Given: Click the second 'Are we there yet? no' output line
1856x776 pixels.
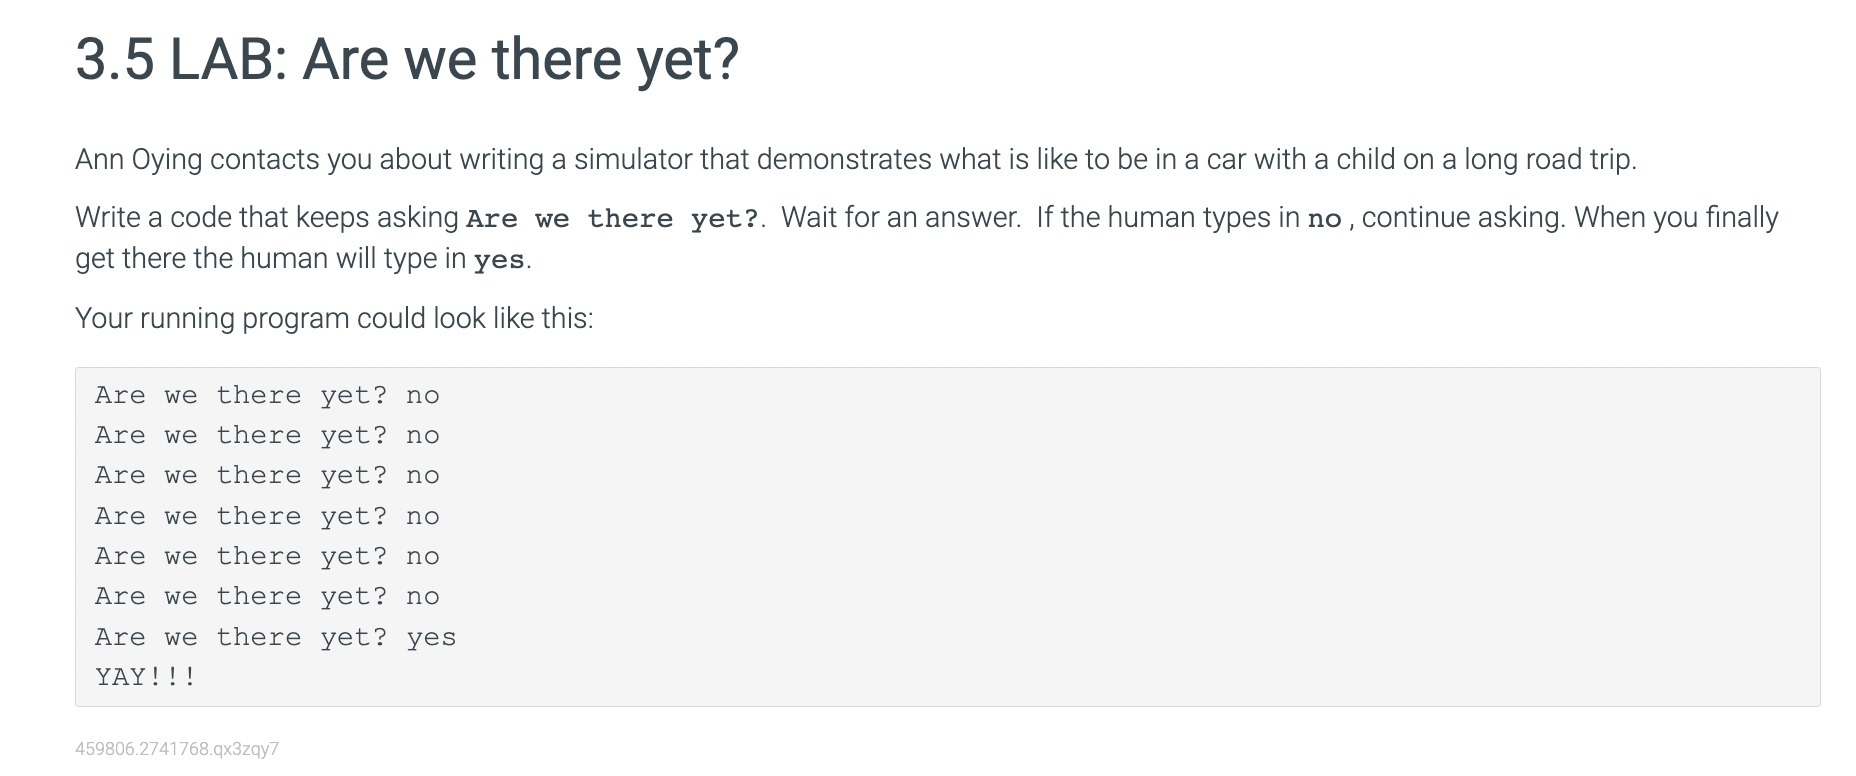Looking at the screenshot, I should [267, 436].
